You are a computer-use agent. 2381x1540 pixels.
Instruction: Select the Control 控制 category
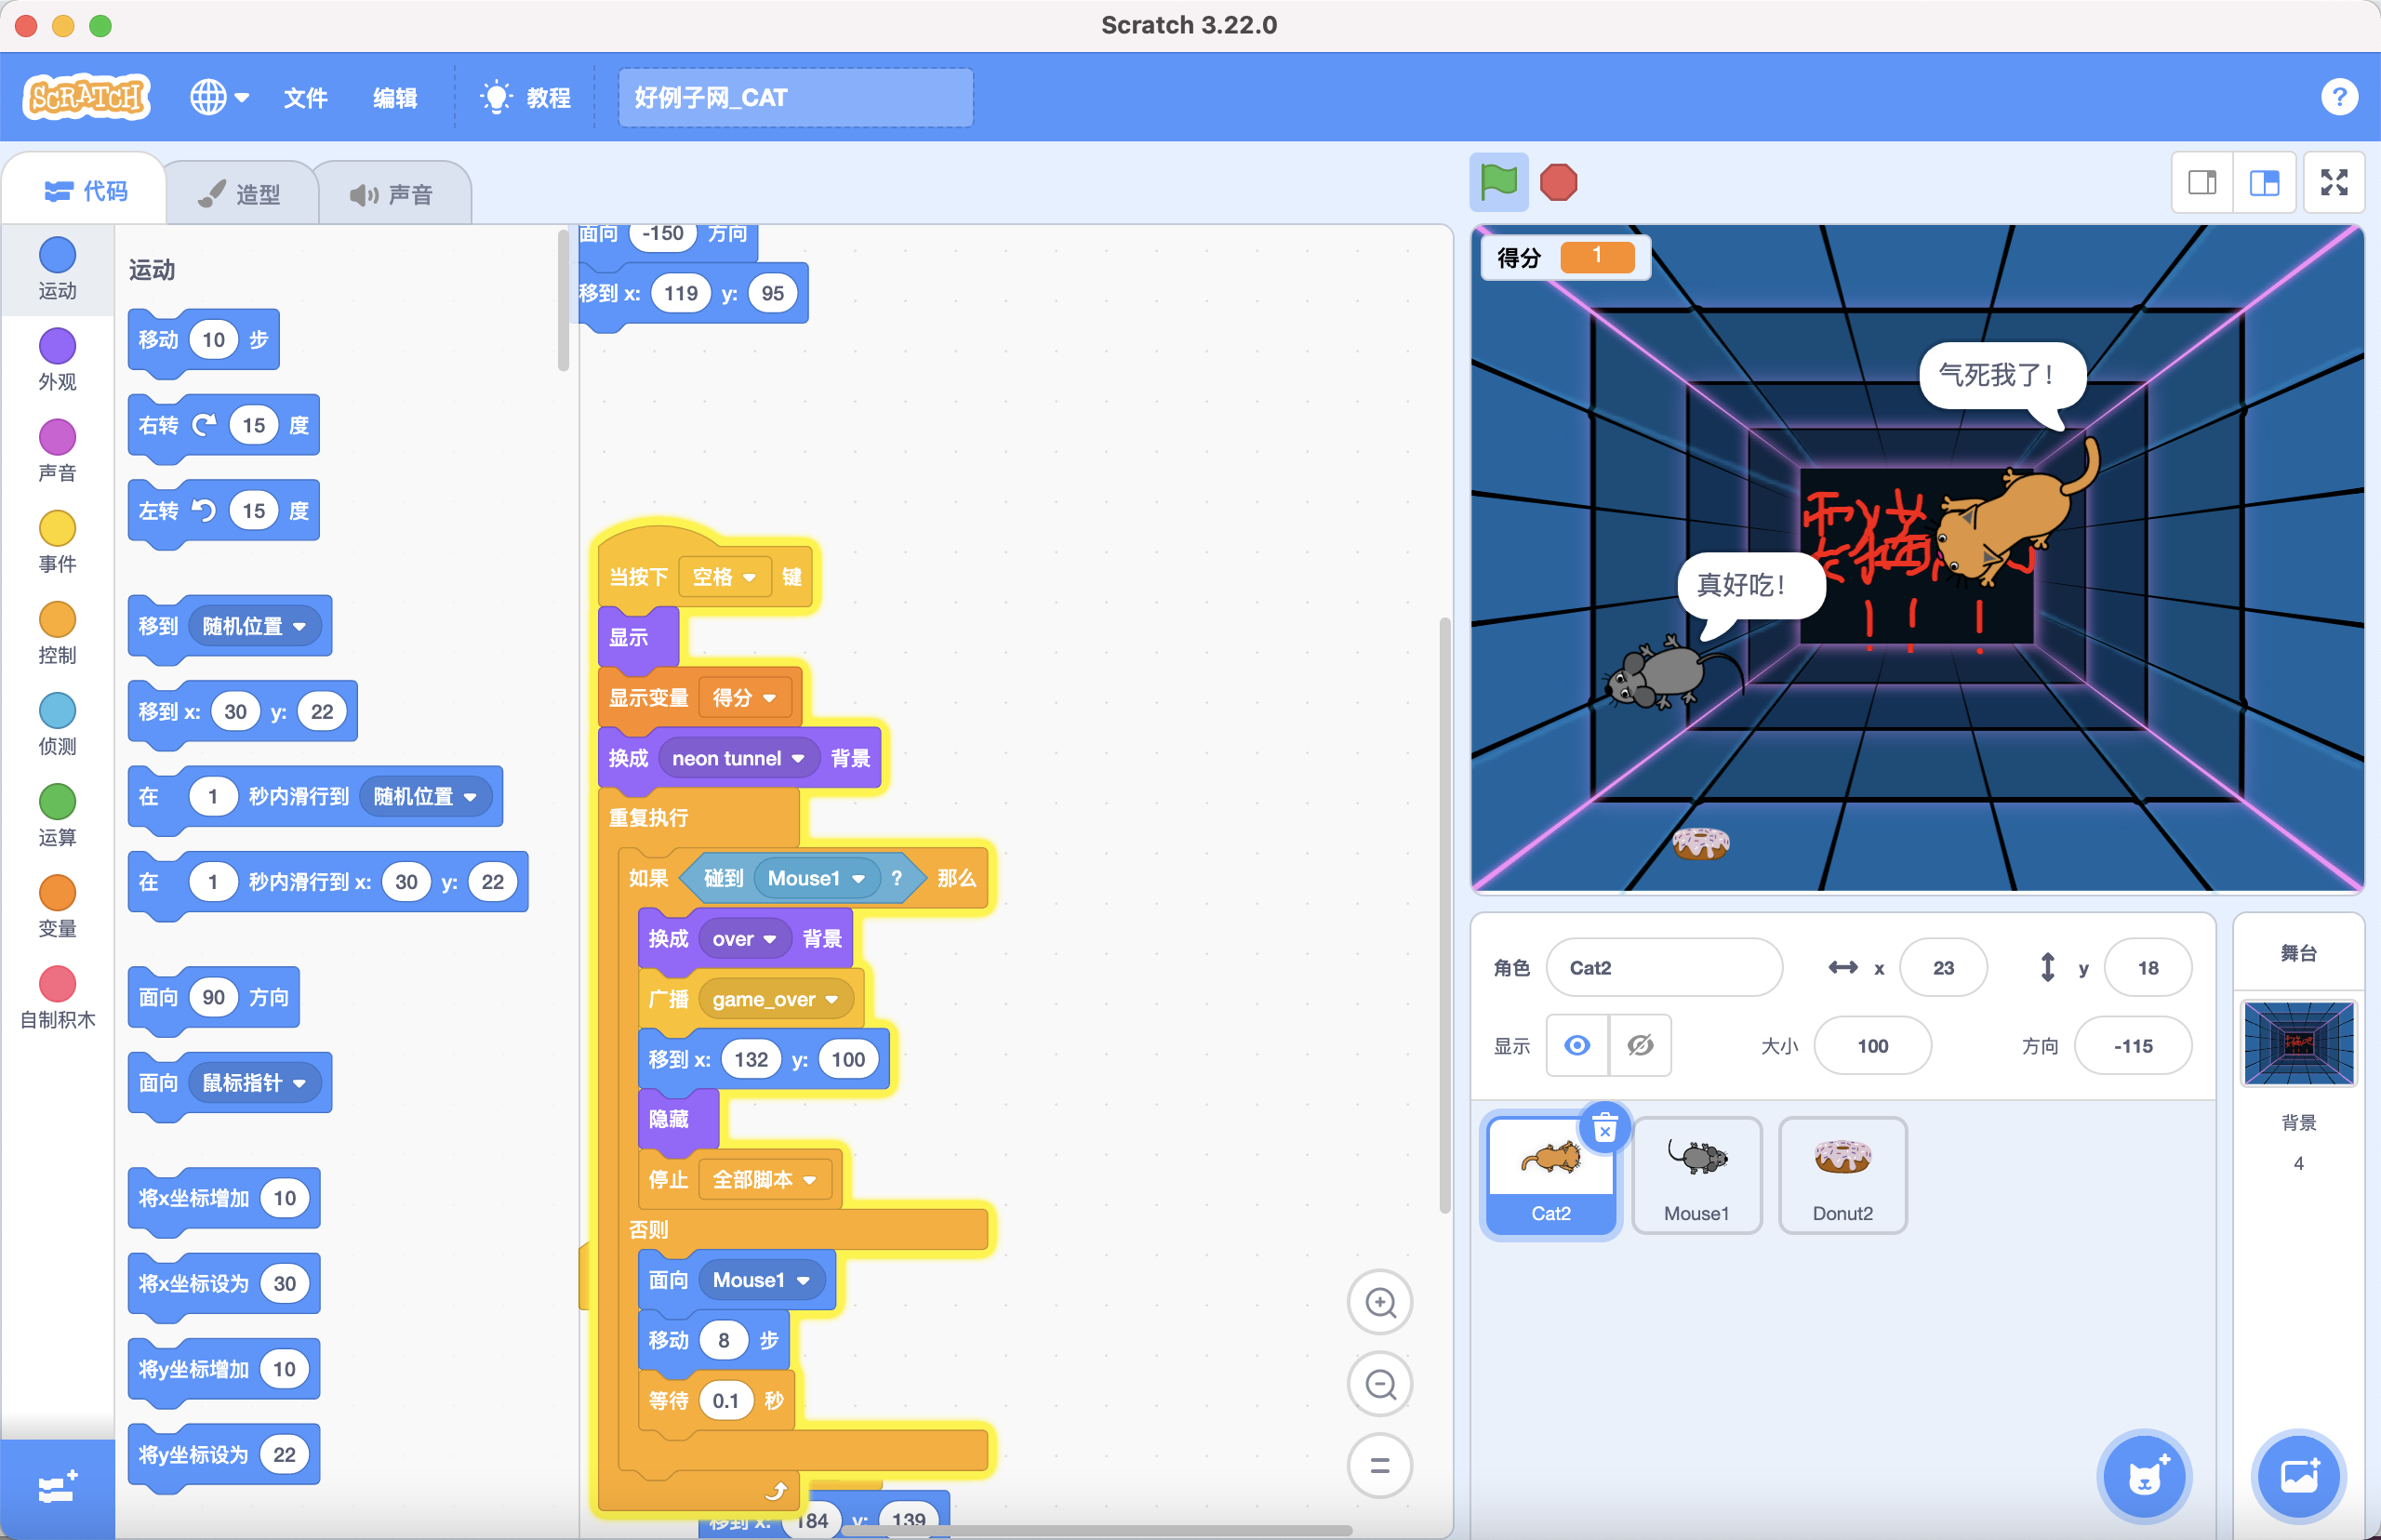[57, 632]
